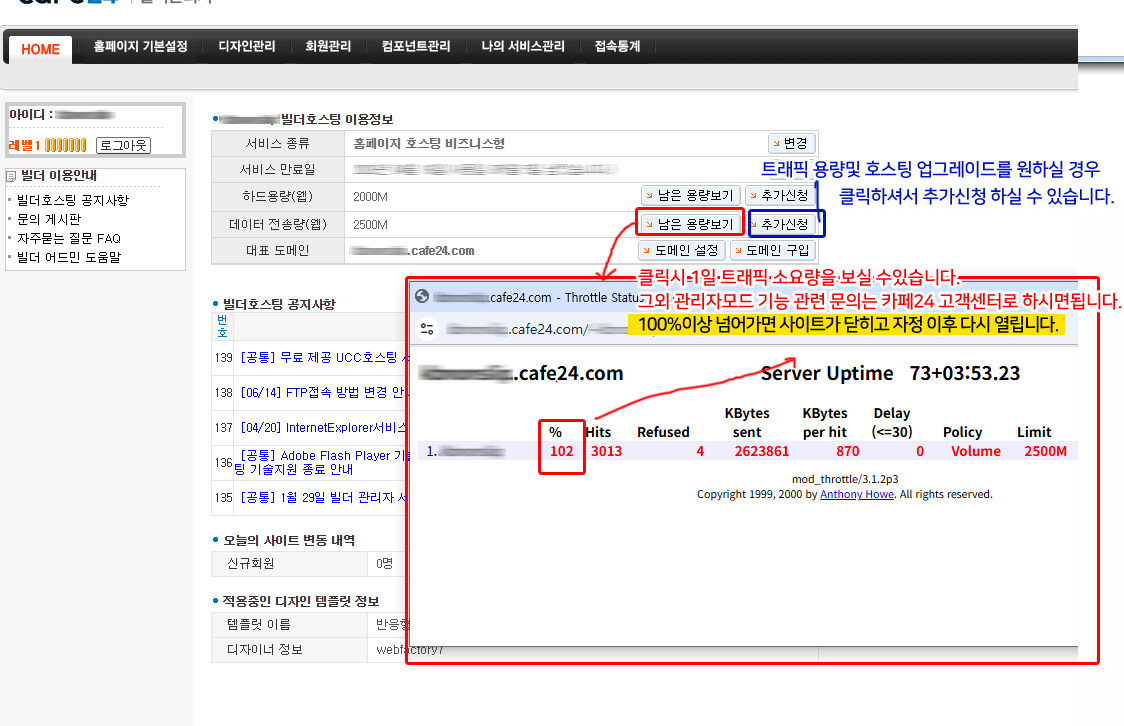Open notice 139 무료 제공 UCC호스팅

(x=324, y=358)
